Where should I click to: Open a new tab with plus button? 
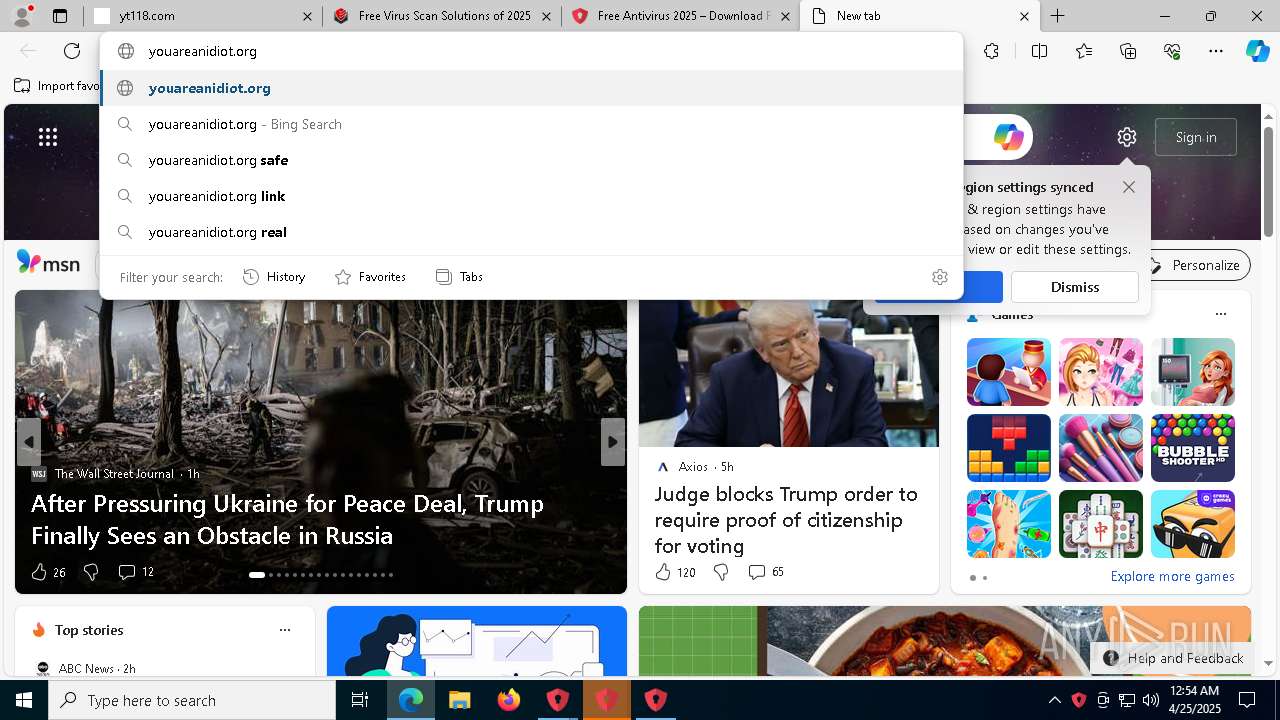pos(1057,16)
